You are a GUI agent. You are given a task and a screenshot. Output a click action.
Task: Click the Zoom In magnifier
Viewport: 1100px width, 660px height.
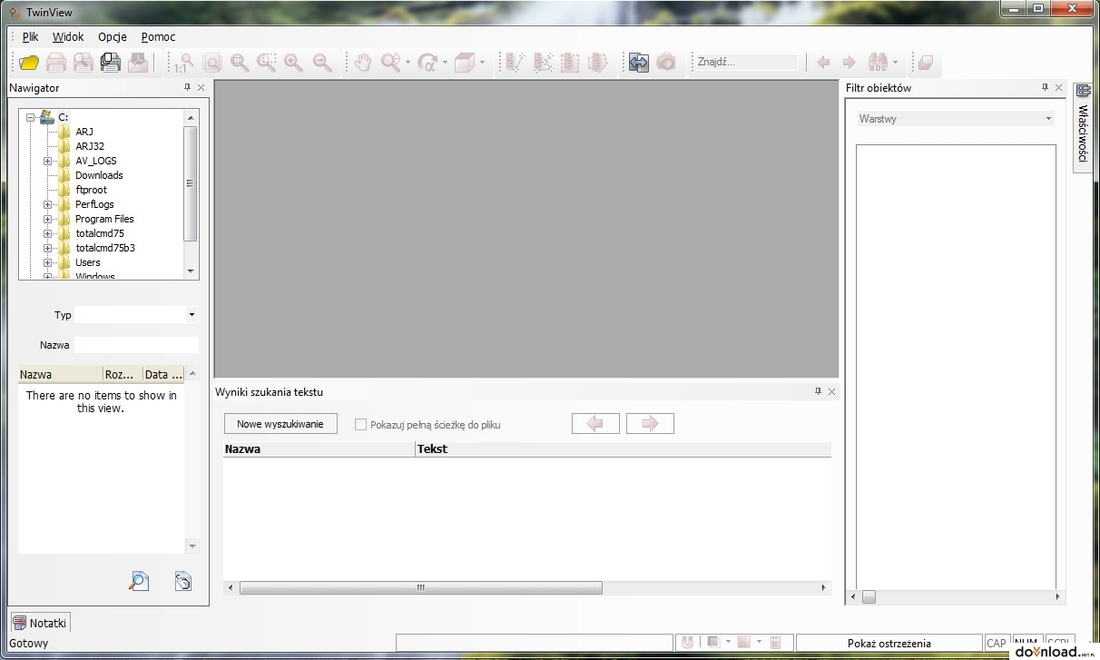294,62
